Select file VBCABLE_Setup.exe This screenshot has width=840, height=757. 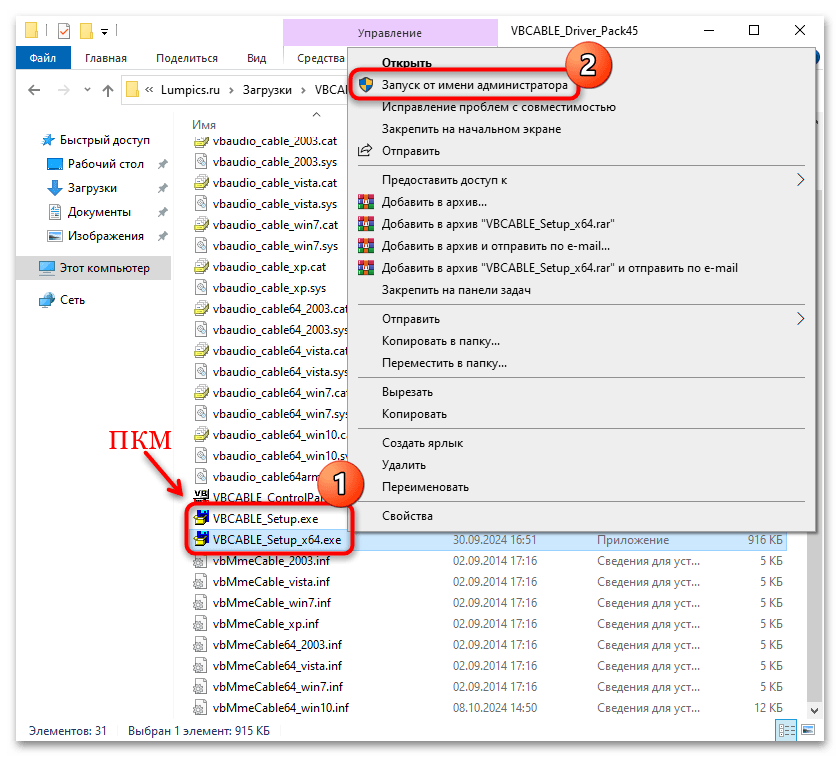click(265, 519)
